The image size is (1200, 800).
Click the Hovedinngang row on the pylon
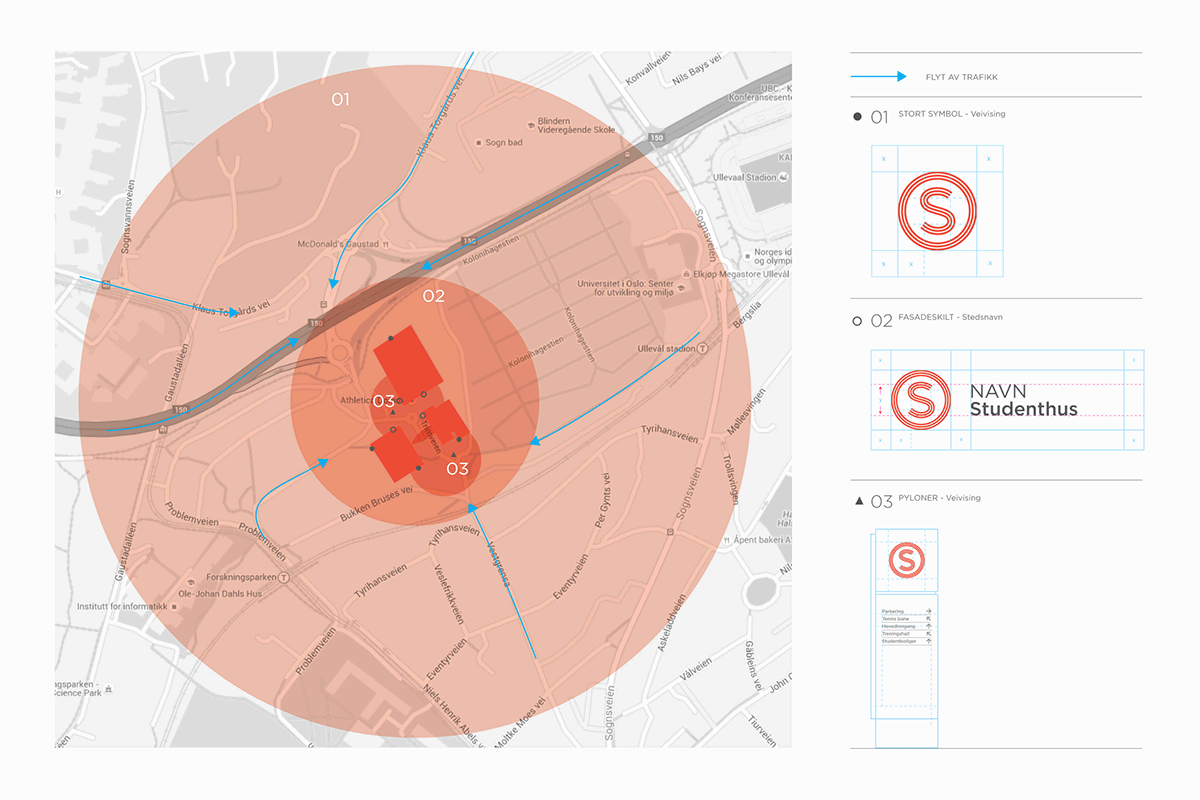click(x=906, y=626)
